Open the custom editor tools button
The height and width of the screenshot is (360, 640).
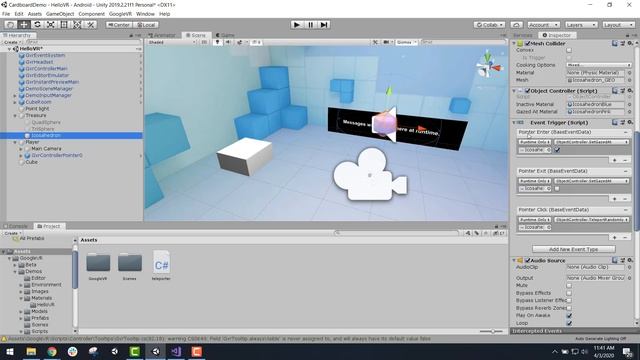click(91, 25)
